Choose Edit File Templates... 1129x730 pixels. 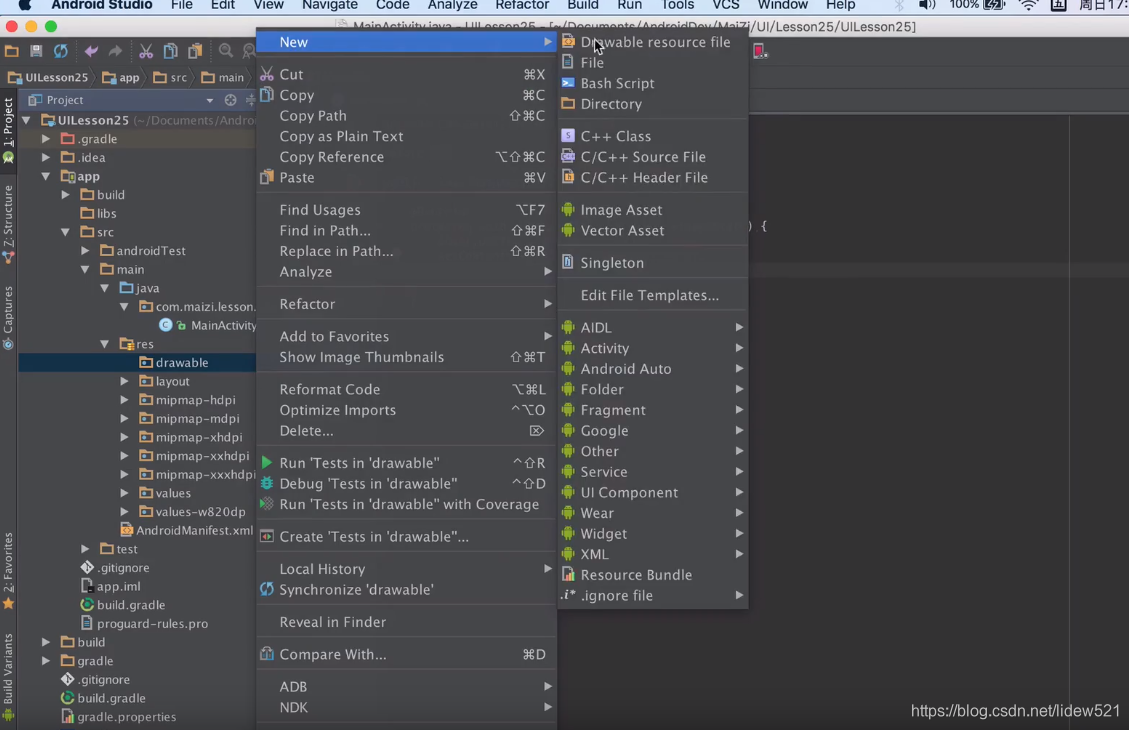click(652, 295)
